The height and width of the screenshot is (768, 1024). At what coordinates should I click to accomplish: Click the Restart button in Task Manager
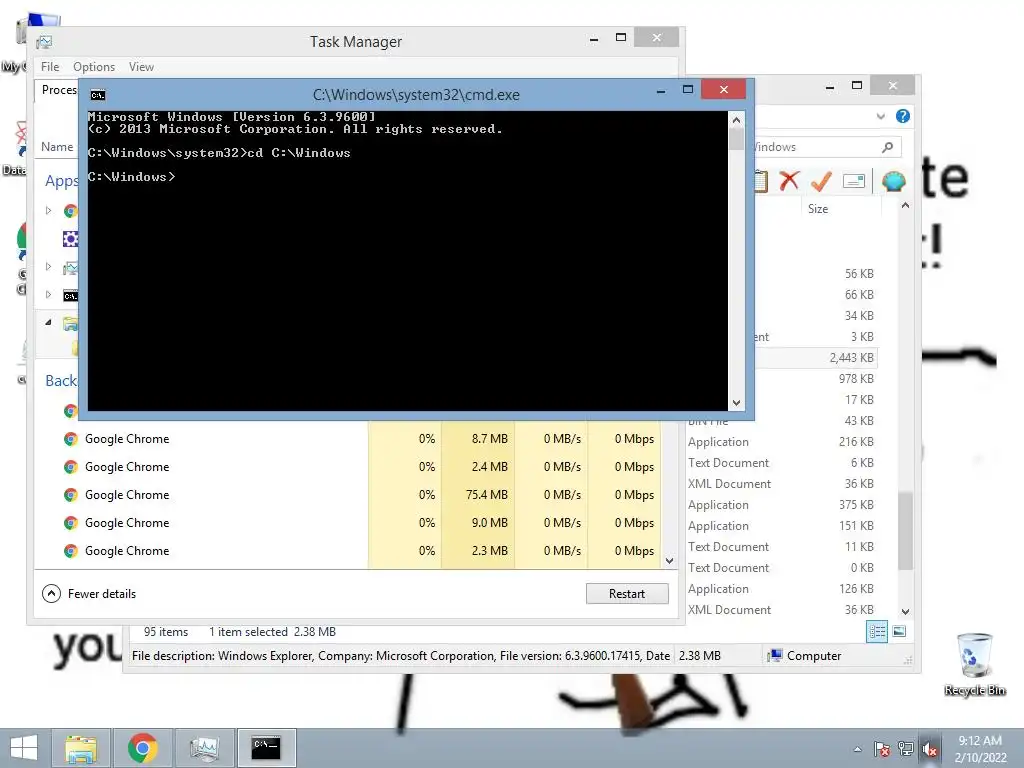pos(627,594)
